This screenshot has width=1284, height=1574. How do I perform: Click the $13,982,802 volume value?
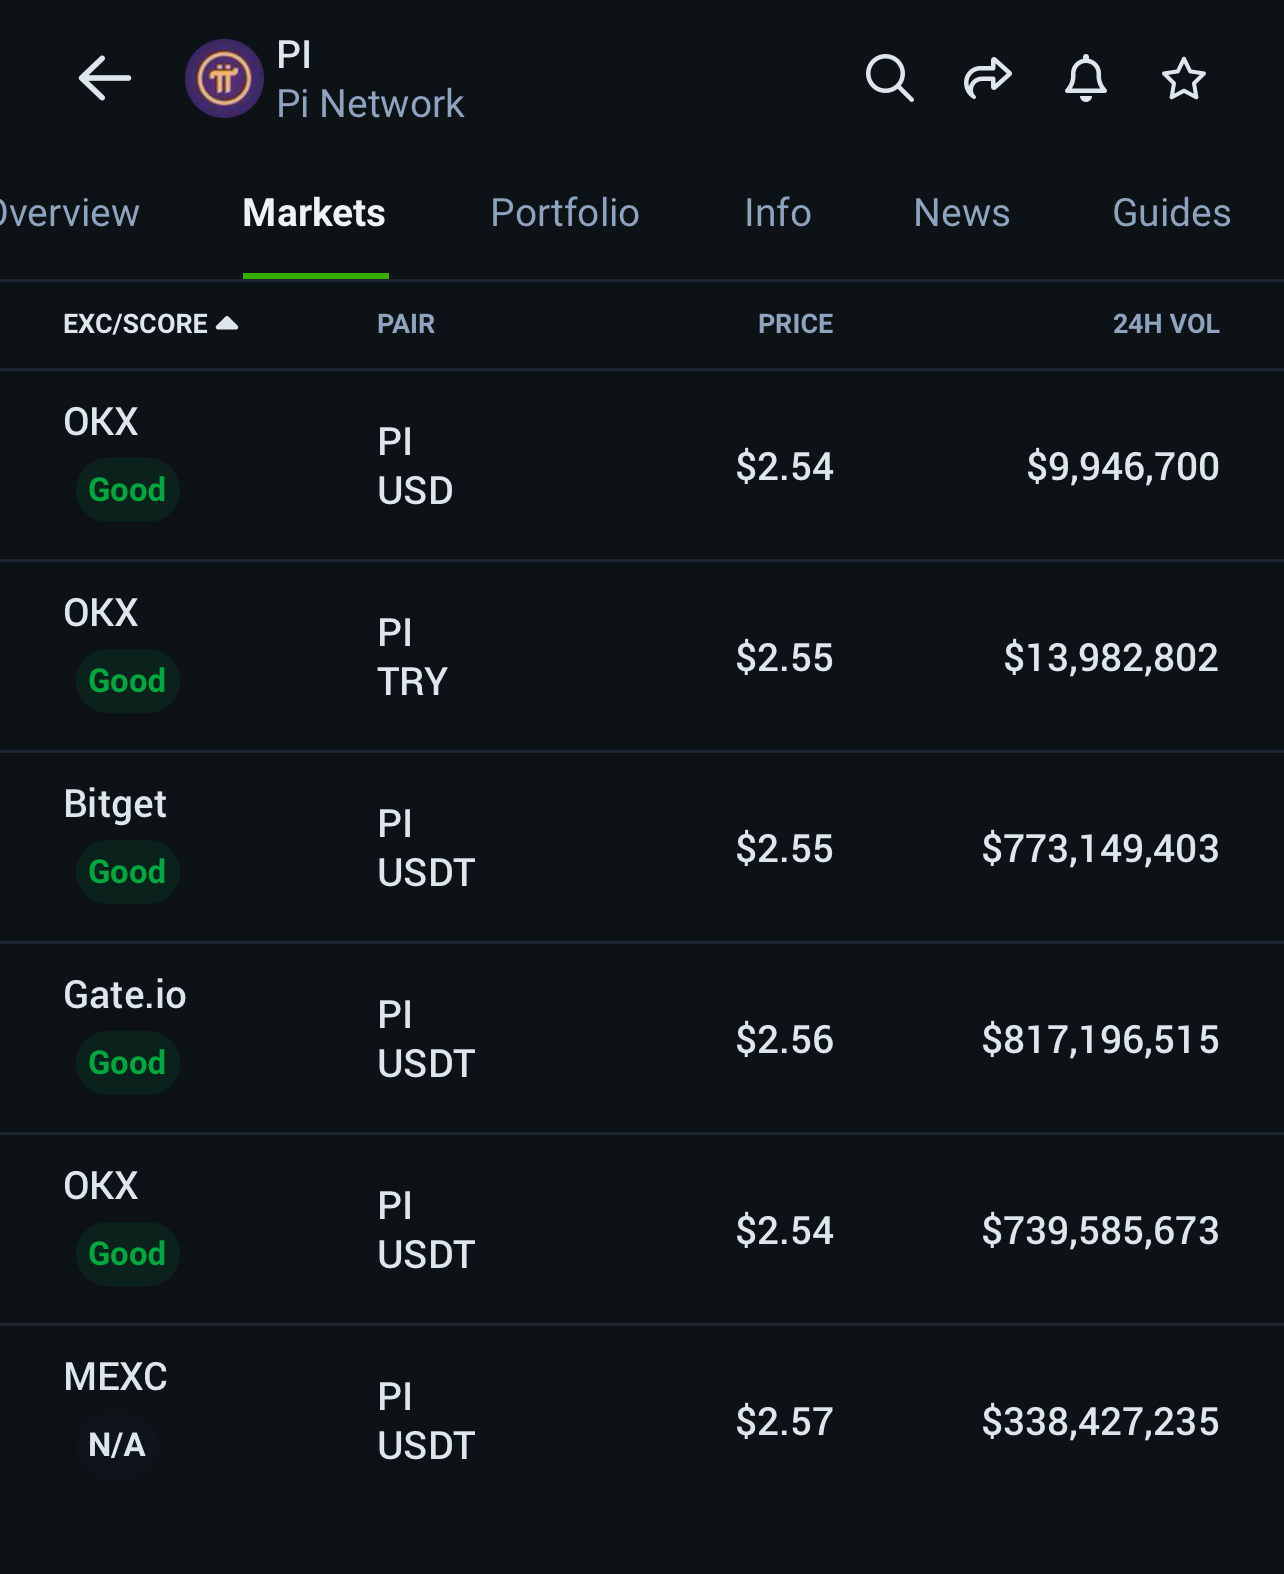[1111, 657]
